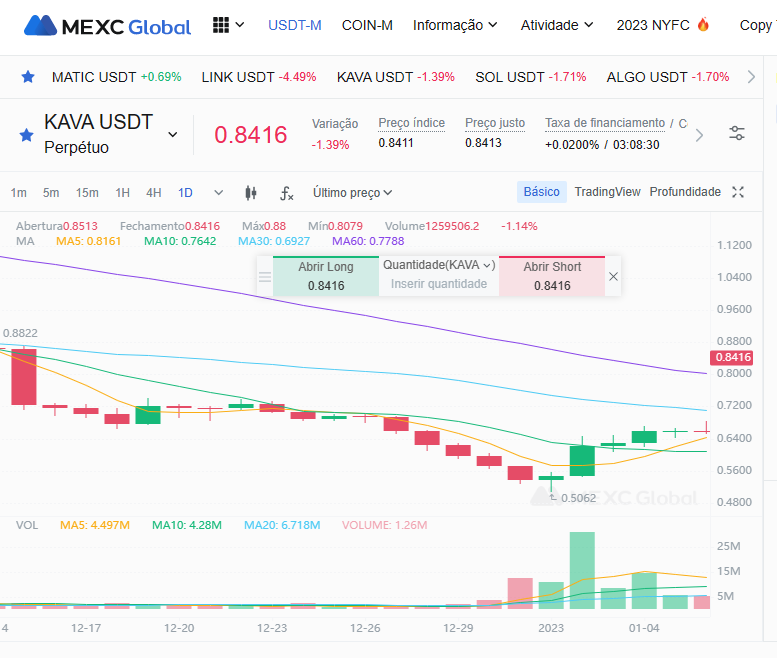The height and width of the screenshot is (658, 777).
Task: Open the fx indicators icon
Action: (x=286, y=193)
